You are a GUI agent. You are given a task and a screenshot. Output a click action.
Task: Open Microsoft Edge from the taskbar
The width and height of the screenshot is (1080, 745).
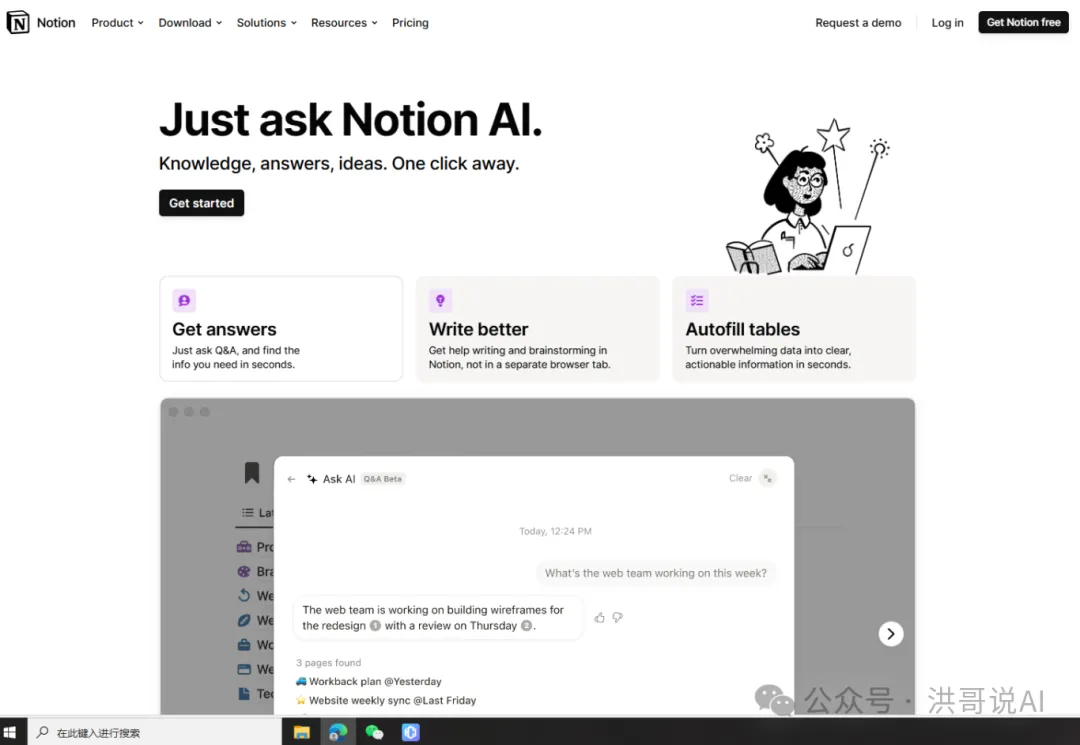click(x=338, y=732)
